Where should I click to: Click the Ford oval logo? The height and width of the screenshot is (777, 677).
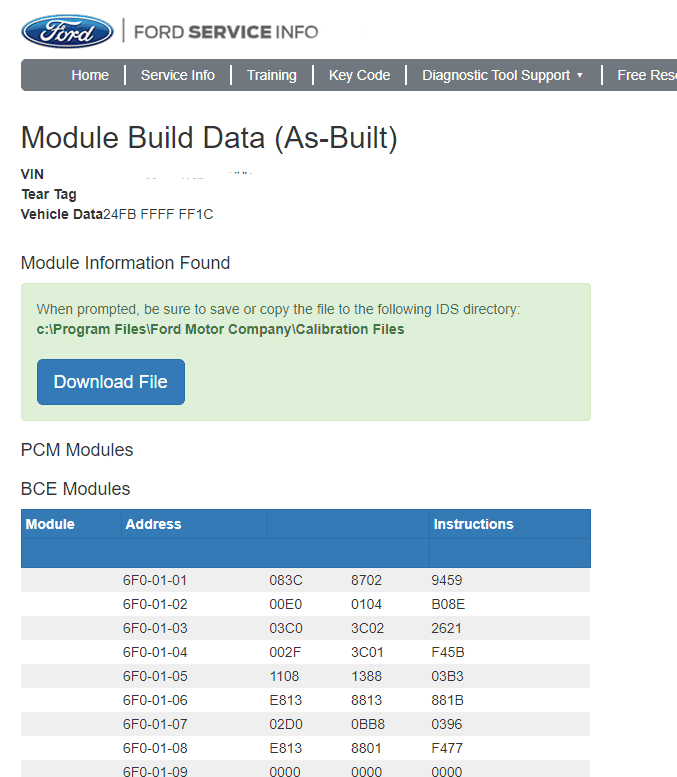coord(67,32)
